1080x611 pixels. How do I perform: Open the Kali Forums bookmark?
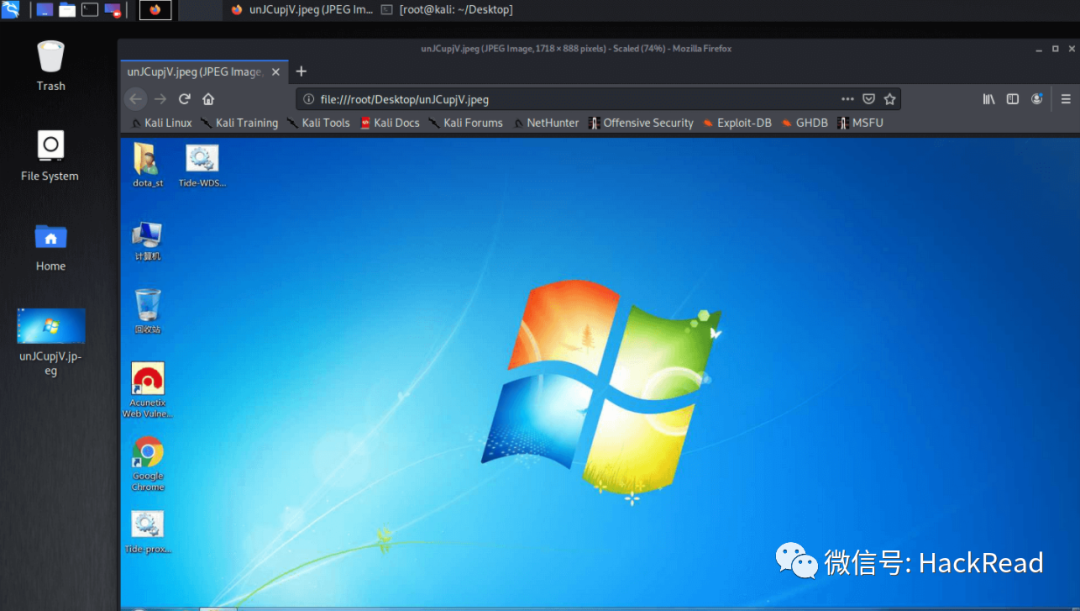(466, 123)
